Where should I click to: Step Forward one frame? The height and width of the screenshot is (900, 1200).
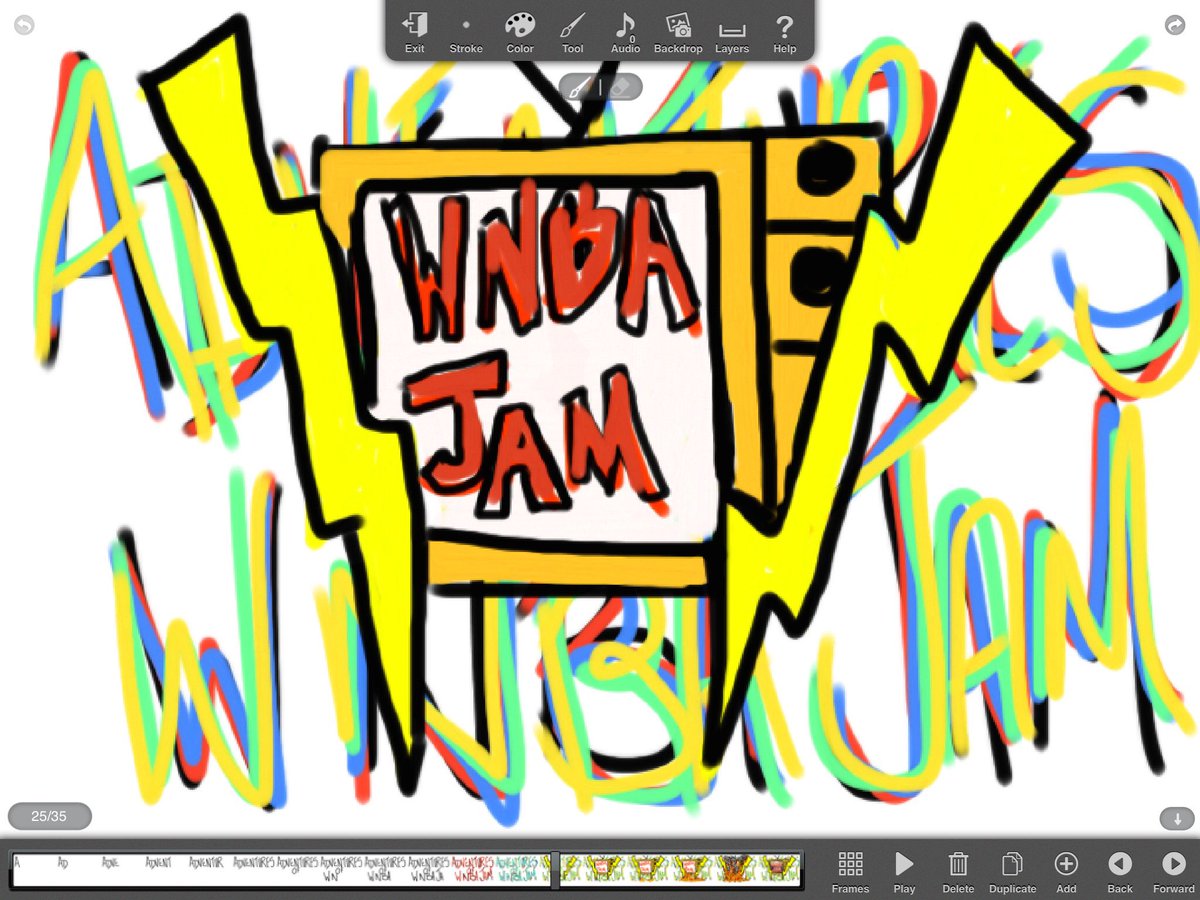(1173, 872)
